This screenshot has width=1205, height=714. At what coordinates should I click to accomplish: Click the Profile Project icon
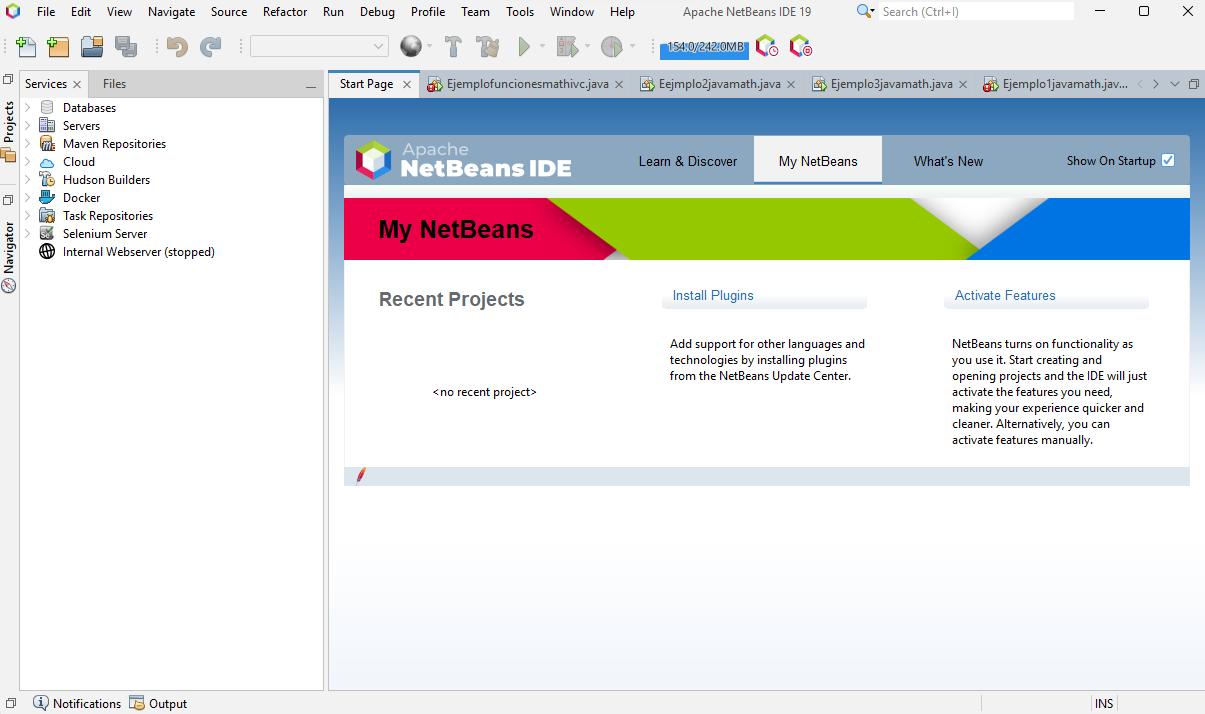[612, 46]
